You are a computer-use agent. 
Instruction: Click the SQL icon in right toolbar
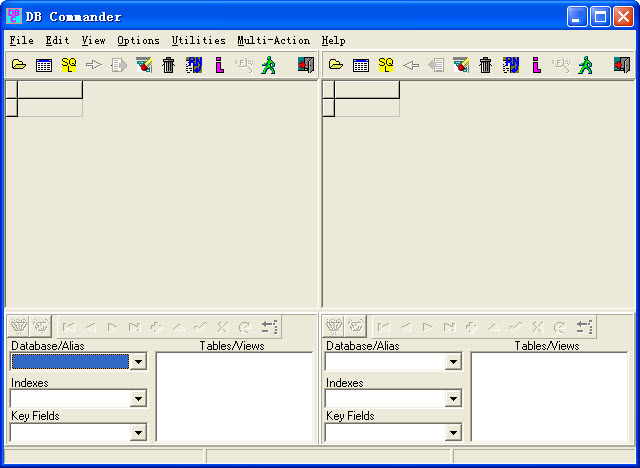386,65
